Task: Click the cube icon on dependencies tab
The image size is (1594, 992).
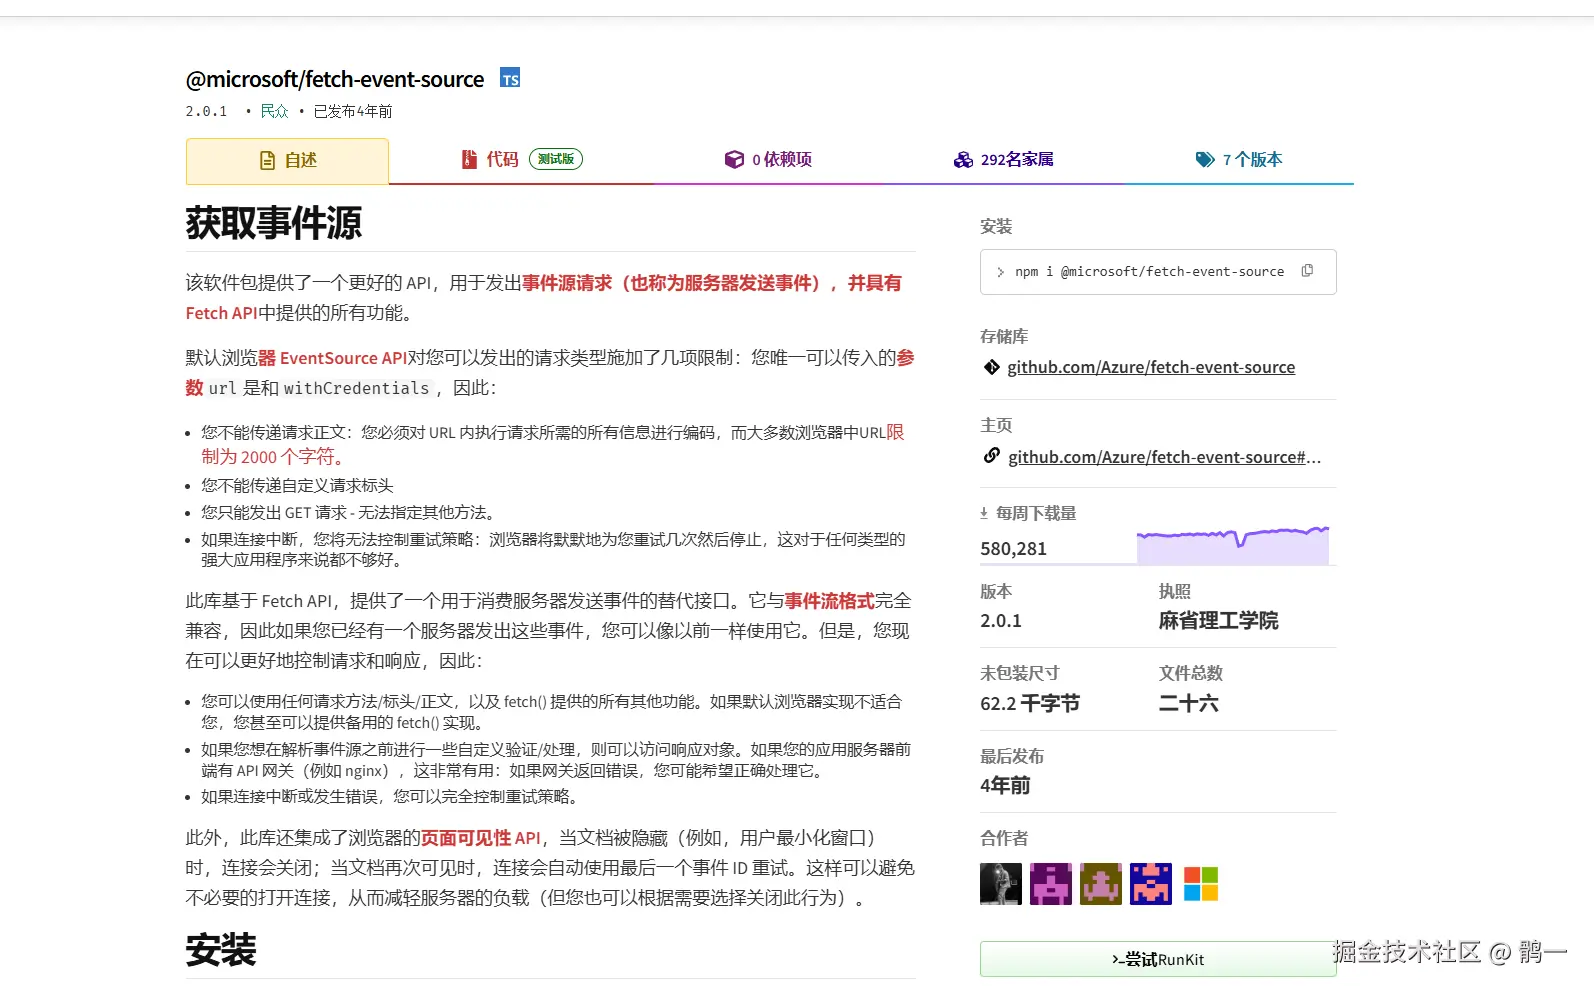Action: 734,159
